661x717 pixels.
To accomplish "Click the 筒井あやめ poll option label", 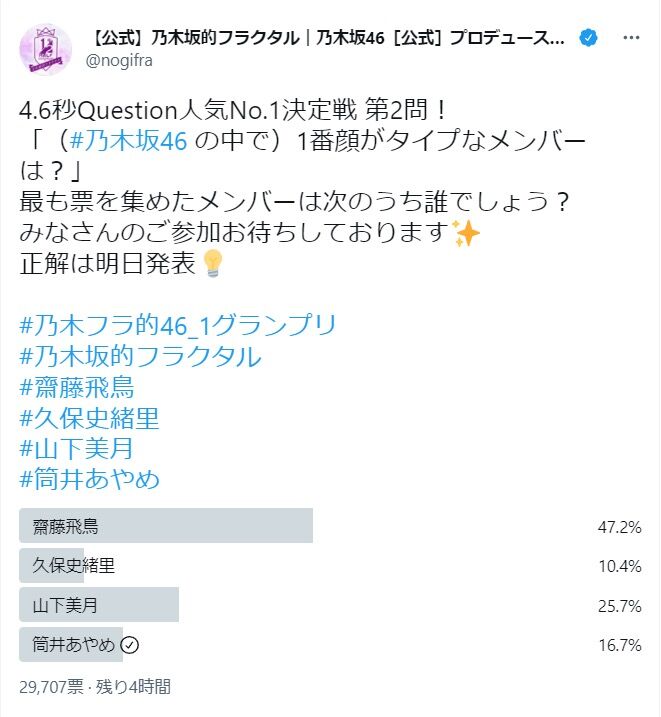I will coord(74,645).
